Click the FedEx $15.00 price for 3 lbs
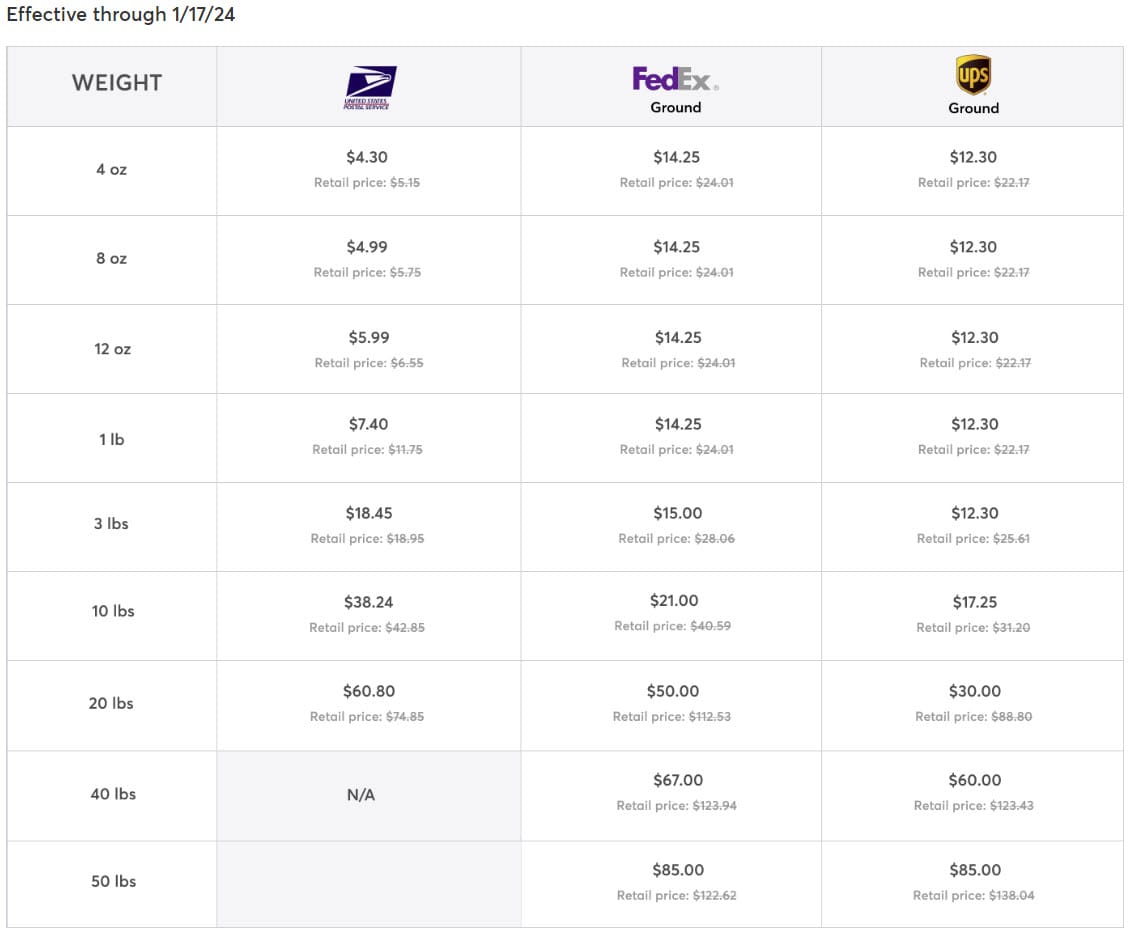This screenshot has width=1128, height=930. click(678, 513)
